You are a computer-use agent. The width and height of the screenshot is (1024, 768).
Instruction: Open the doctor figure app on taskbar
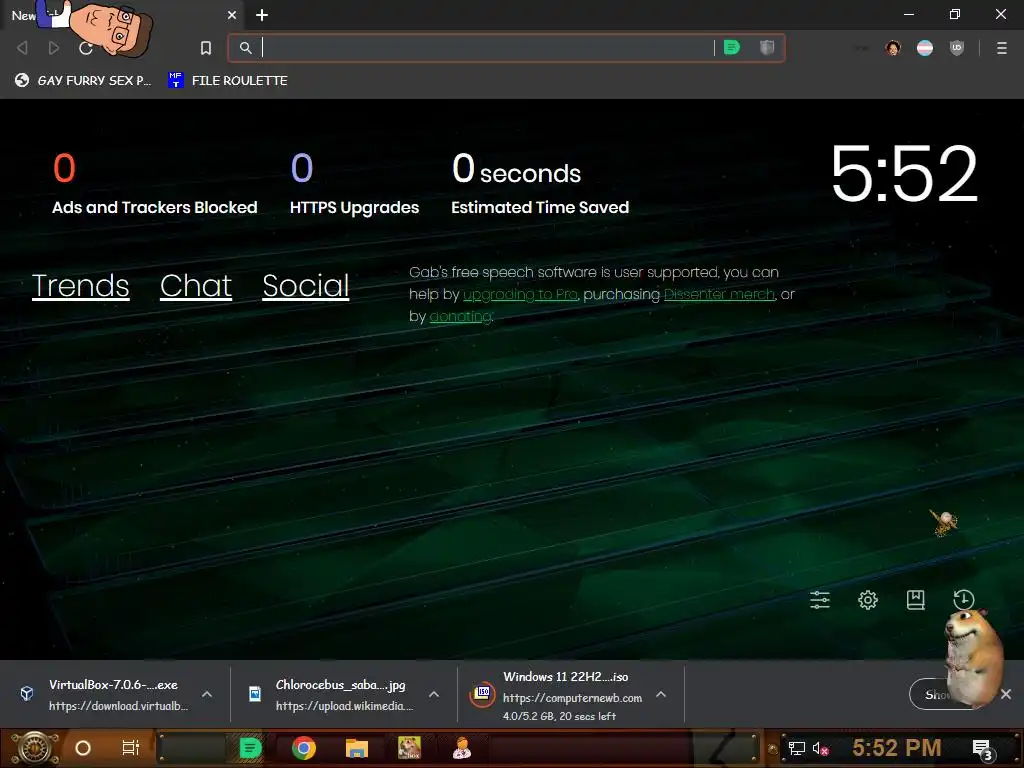coord(462,748)
